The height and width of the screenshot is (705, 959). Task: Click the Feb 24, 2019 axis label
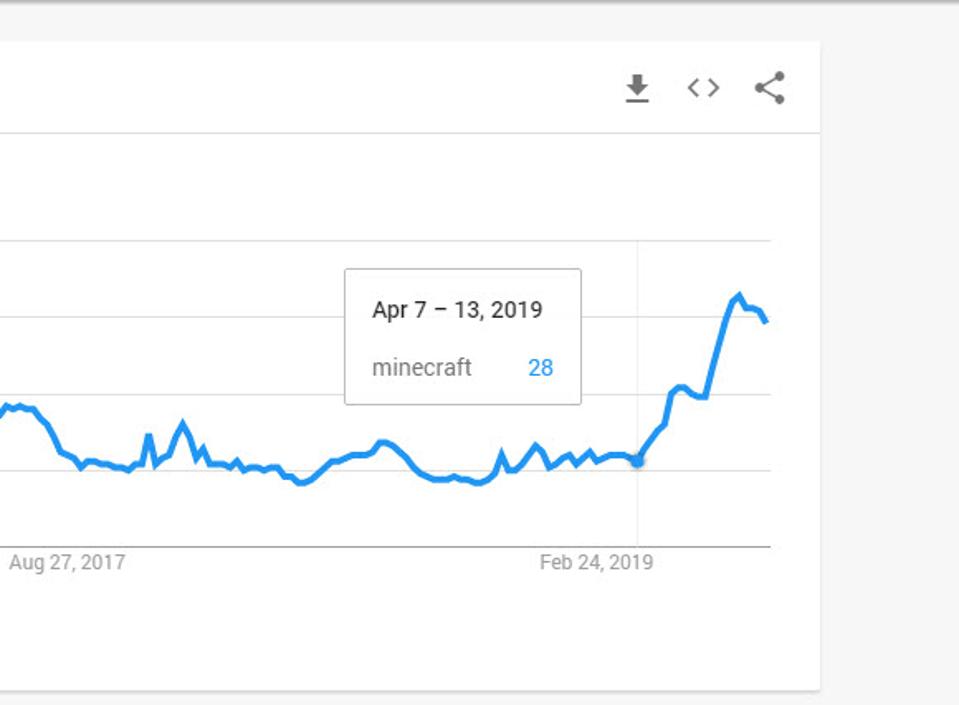coord(596,562)
